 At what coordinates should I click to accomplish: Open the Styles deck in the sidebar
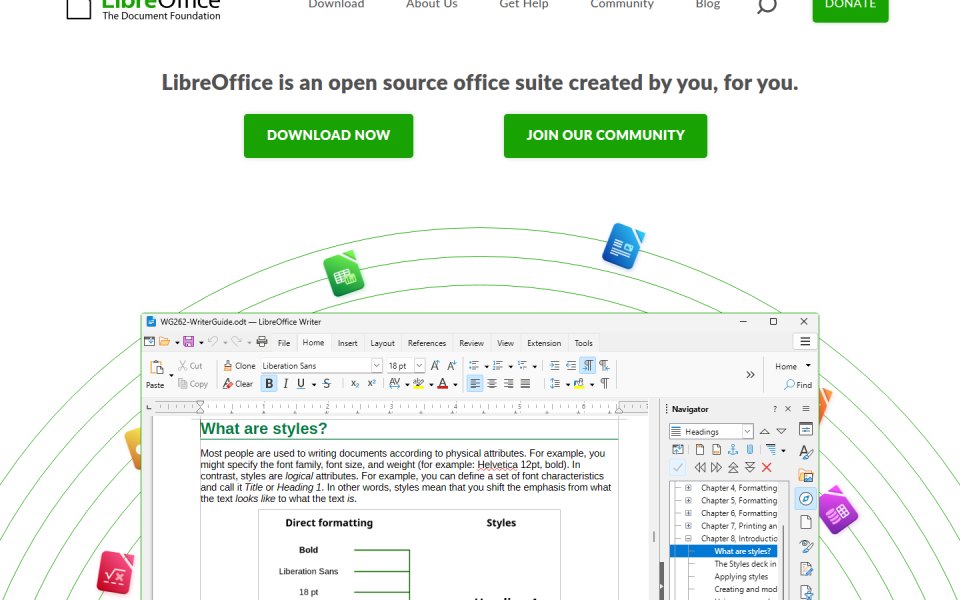806,452
